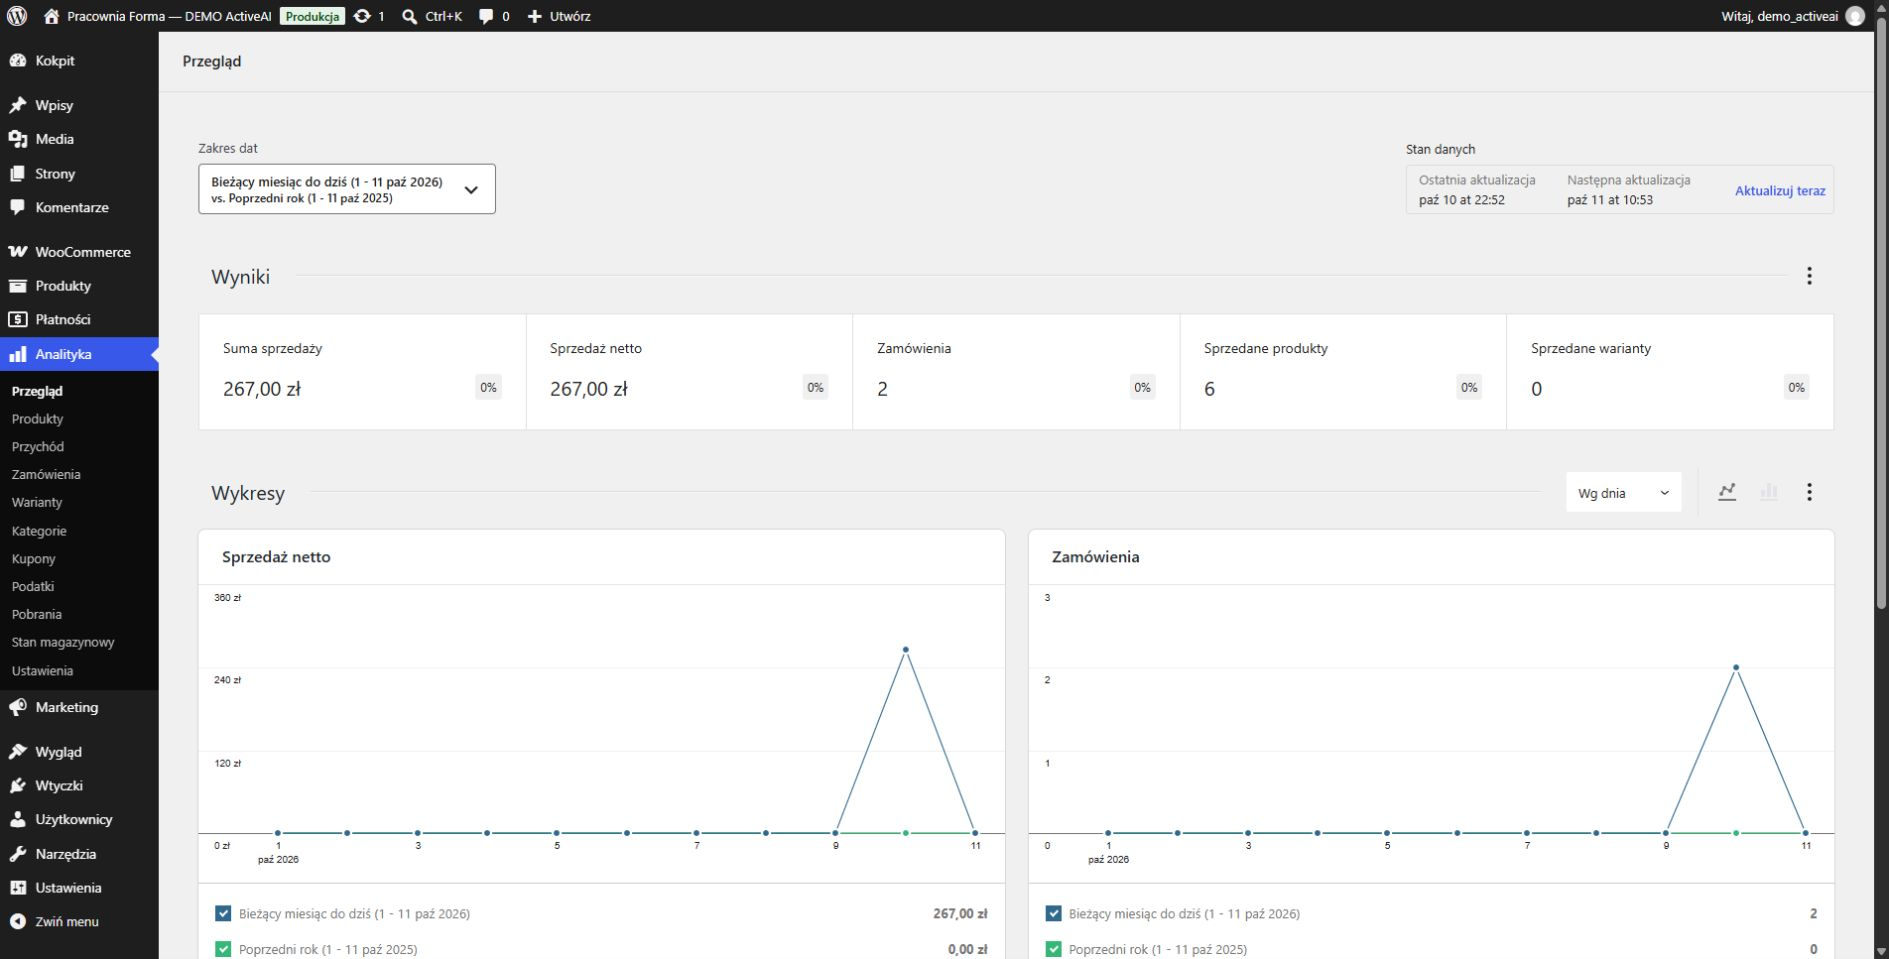Click the Produkcja environment badge
The width and height of the screenshot is (1889, 959).
[x=312, y=16]
